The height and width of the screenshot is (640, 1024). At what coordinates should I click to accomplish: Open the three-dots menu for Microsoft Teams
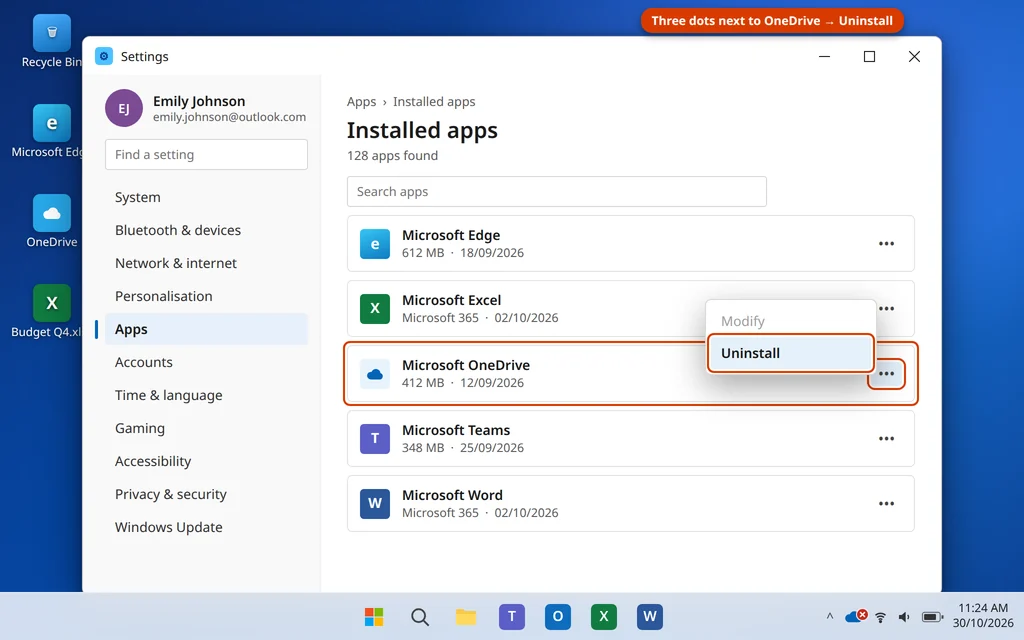[x=886, y=438]
